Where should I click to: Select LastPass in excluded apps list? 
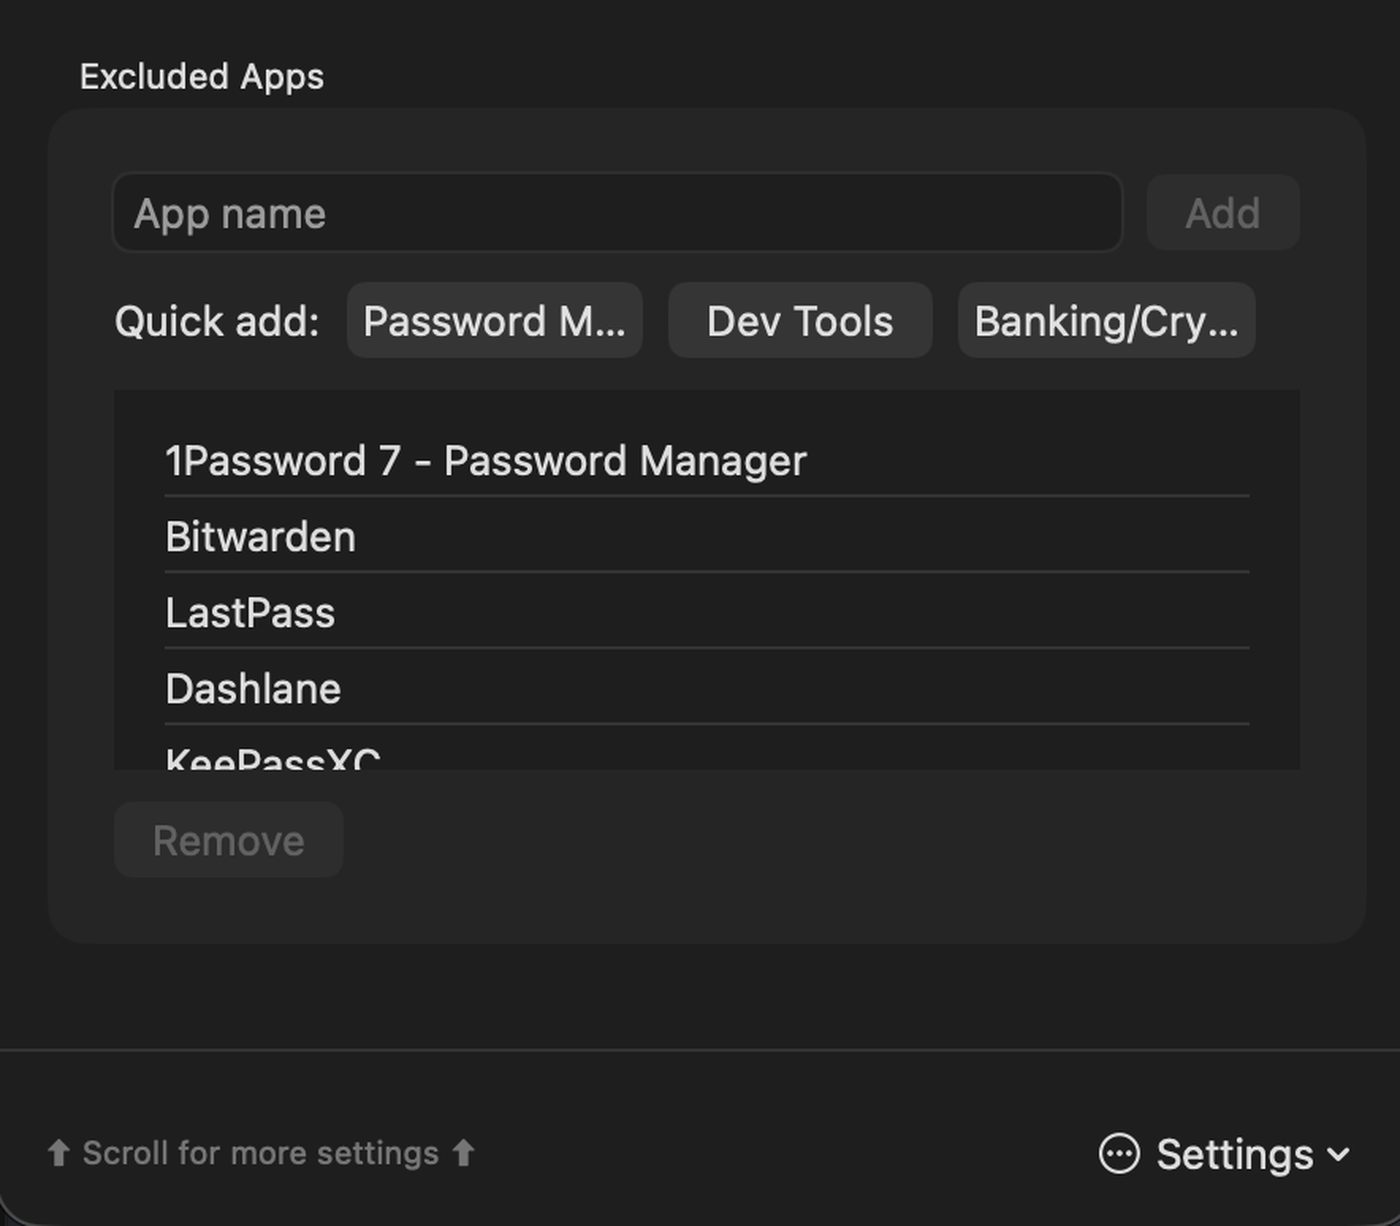(707, 612)
